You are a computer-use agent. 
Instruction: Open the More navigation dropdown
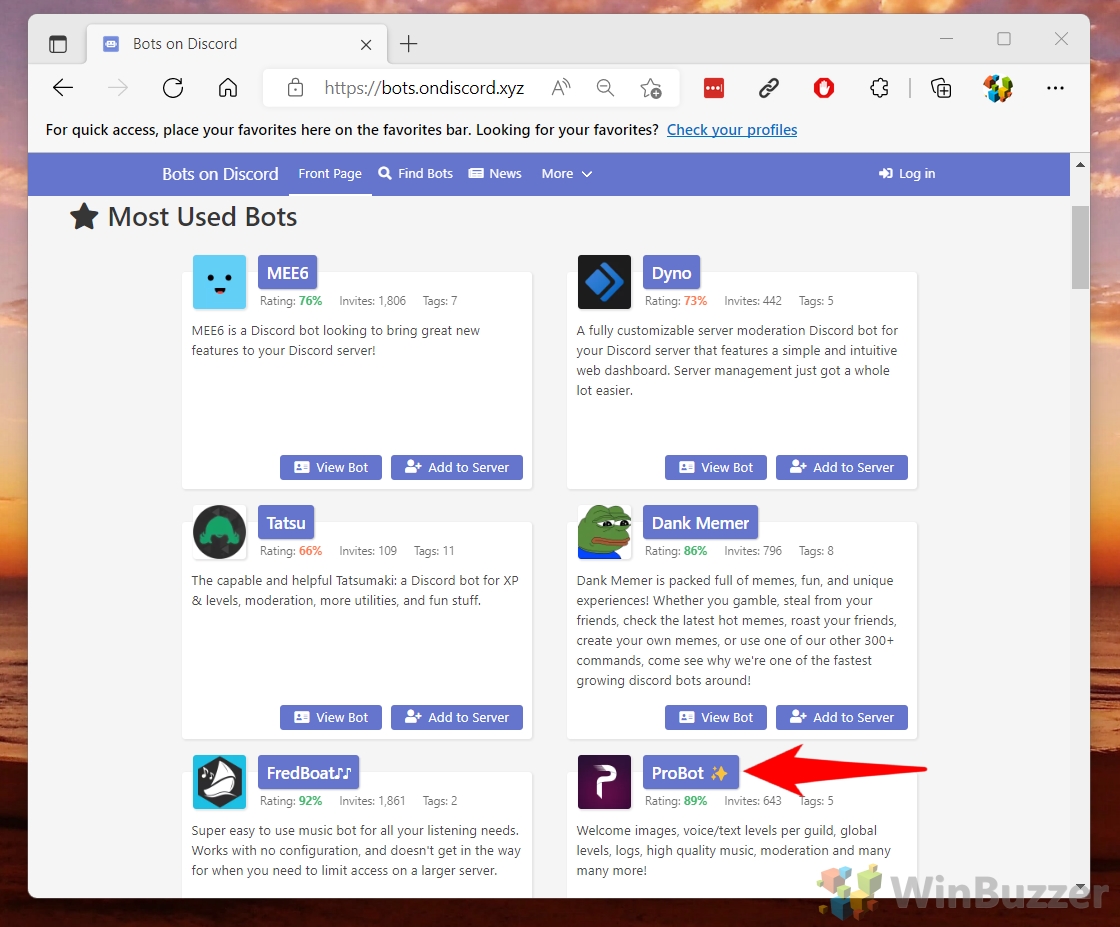tap(566, 173)
